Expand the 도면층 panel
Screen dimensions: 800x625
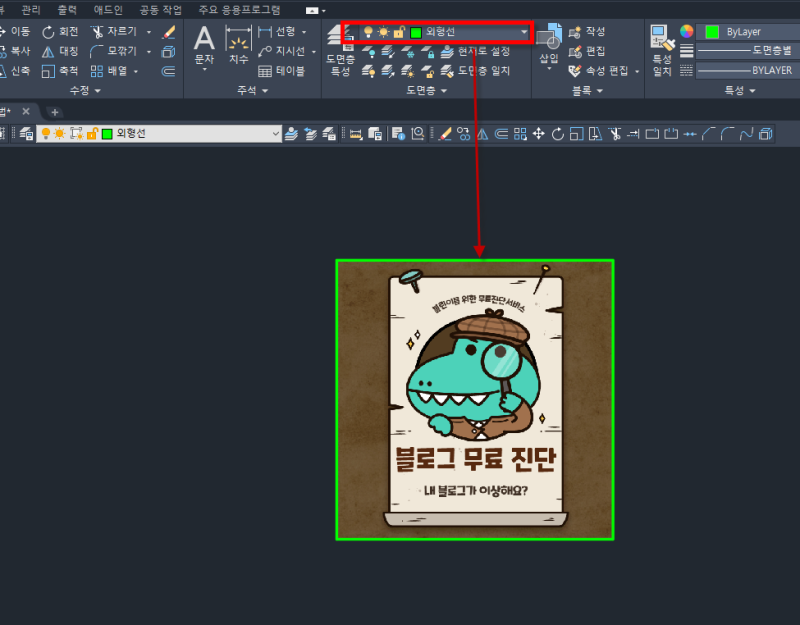pos(427,90)
